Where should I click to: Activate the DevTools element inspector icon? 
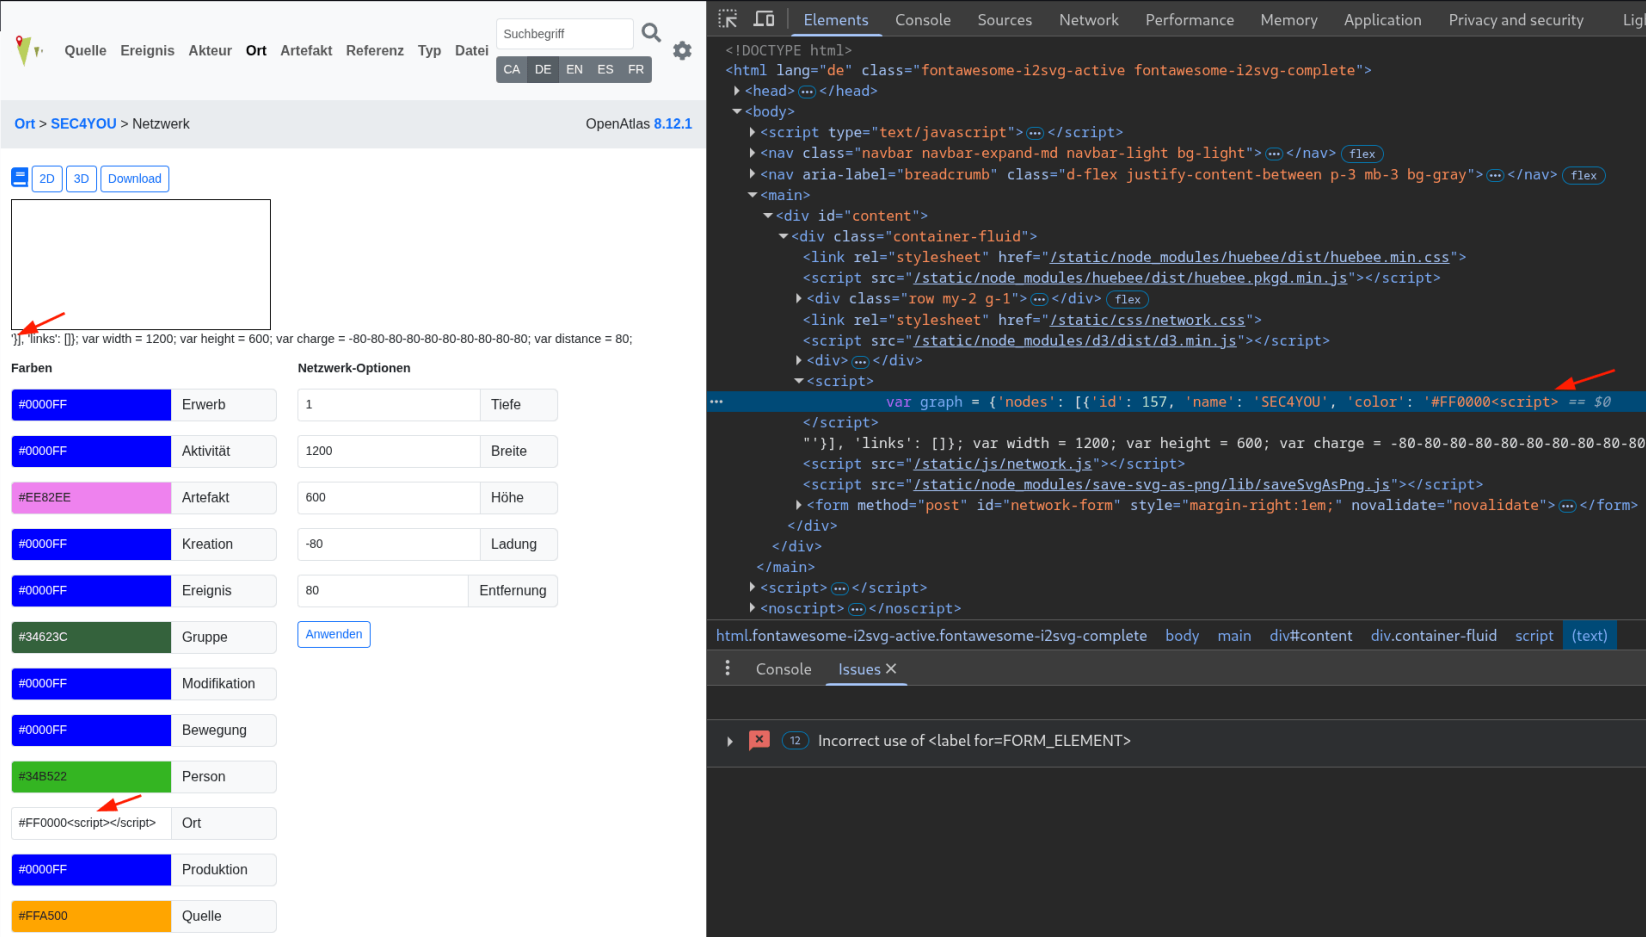coord(728,19)
